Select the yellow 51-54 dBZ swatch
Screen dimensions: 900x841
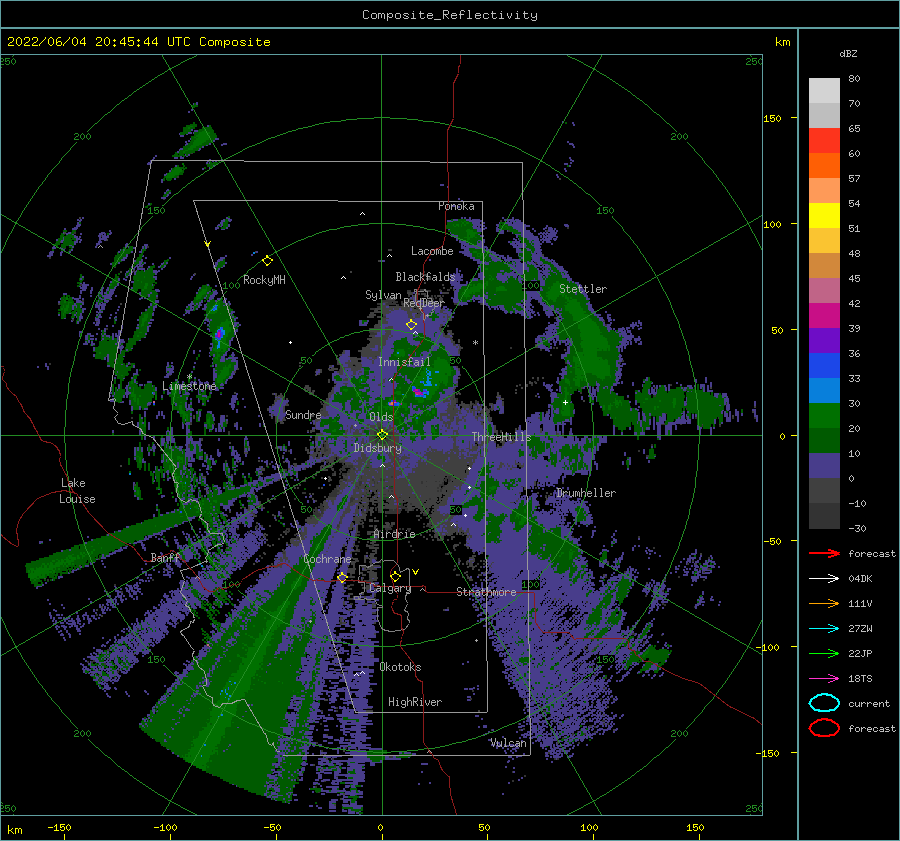tap(824, 216)
